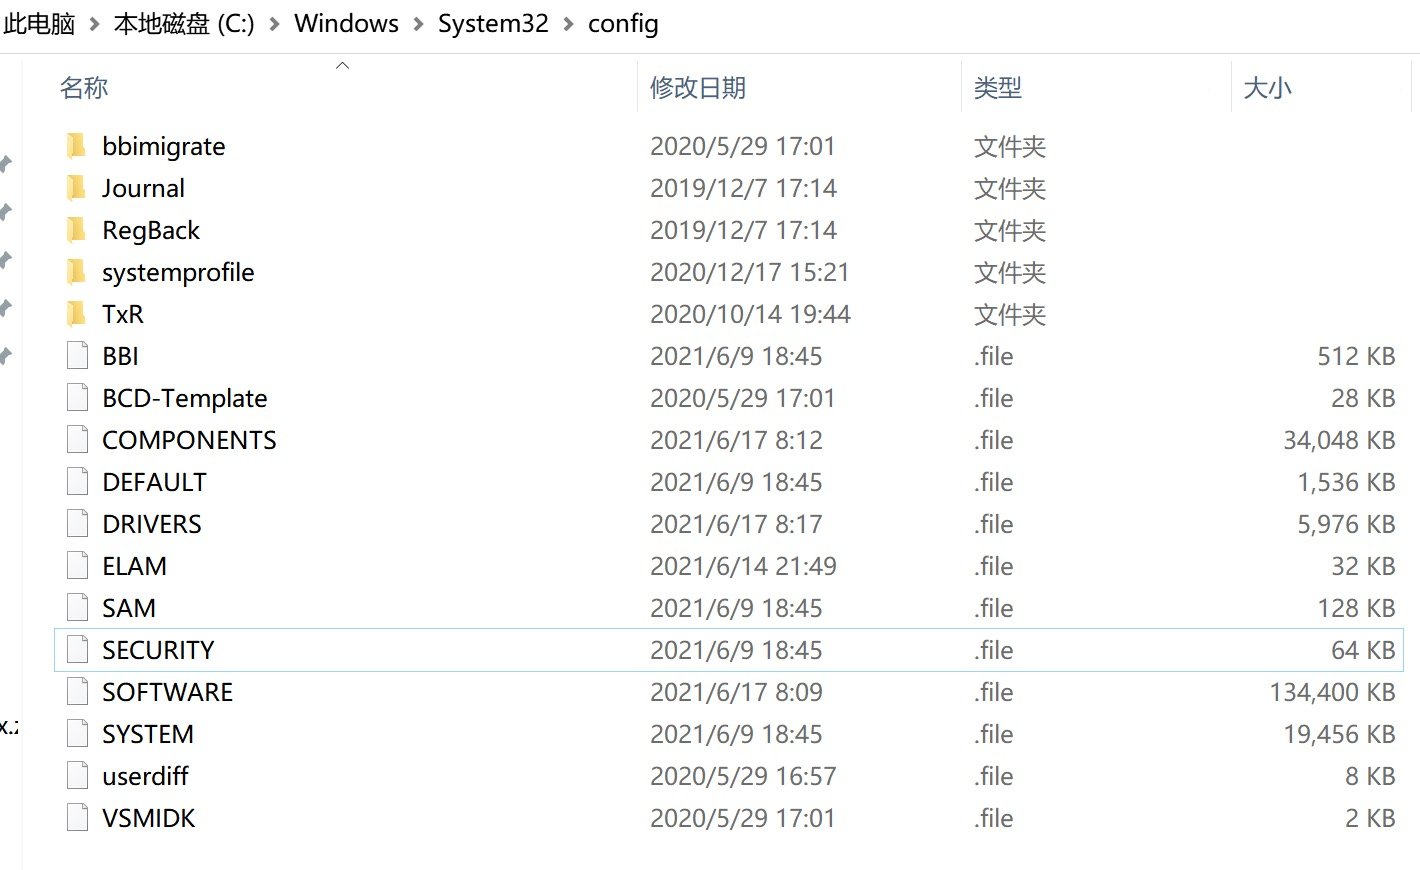The height and width of the screenshot is (870, 1420).
Task: Click the 类型 column header
Action: click(996, 88)
